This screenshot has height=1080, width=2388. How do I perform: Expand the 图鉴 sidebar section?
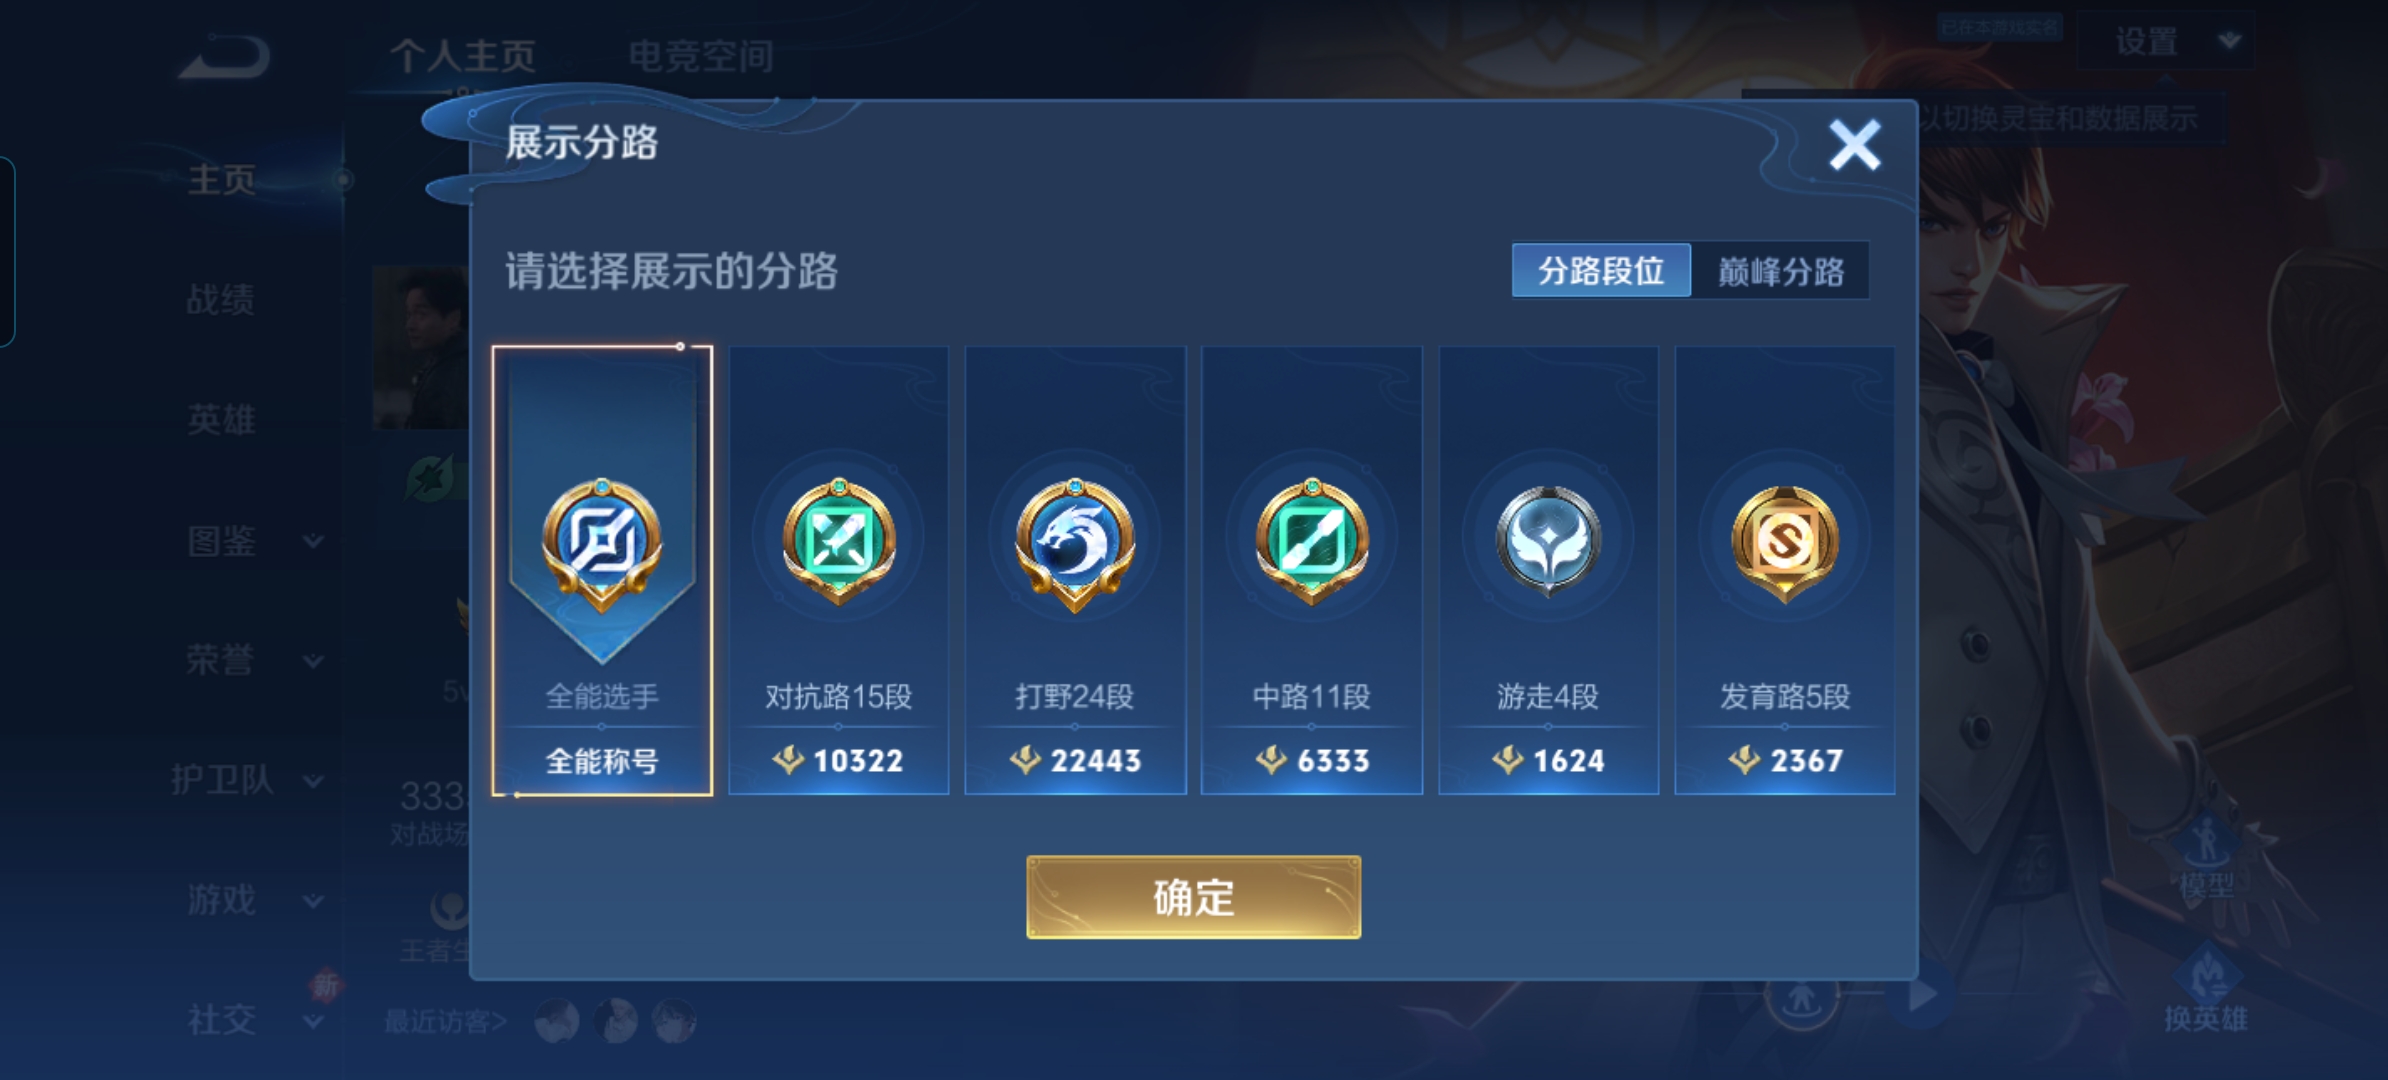point(255,541)
